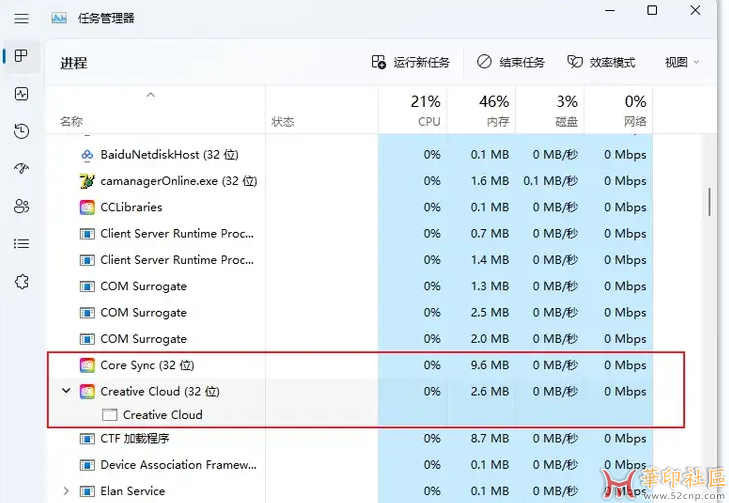The image size is (729, 503).
Task: Click the 0.1 MB/秒 disk value
Action: 550,181
